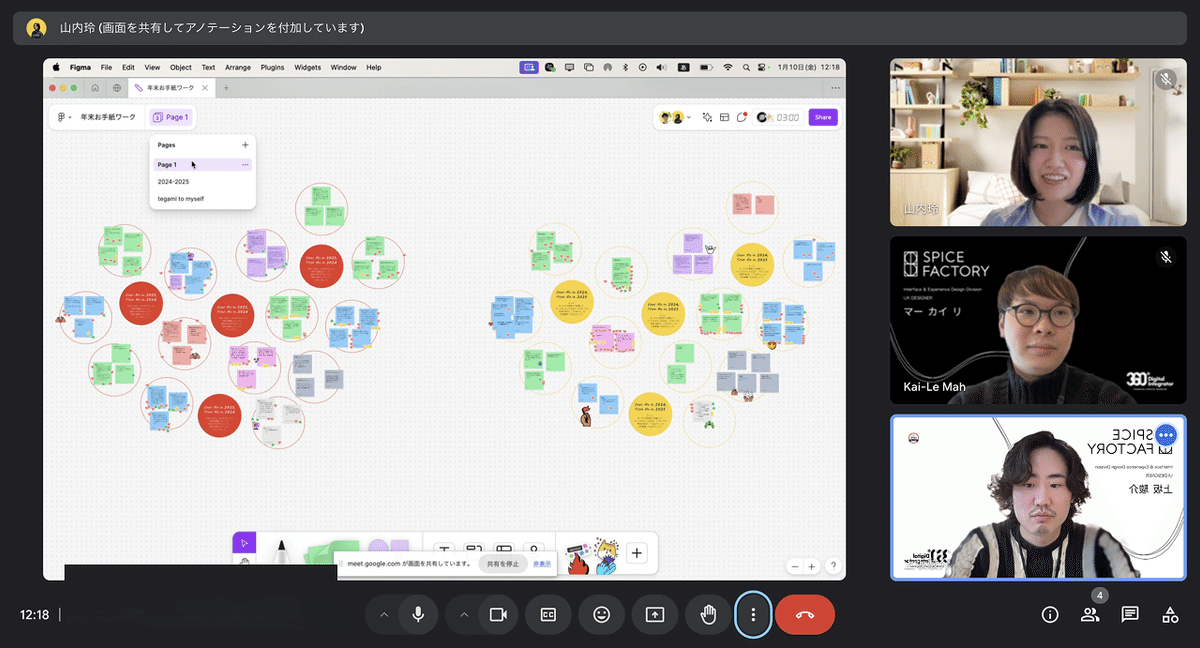This screenshot has height=648, width=1200.
Task: Raise hand in the meeting
Action: coord(709,615)
